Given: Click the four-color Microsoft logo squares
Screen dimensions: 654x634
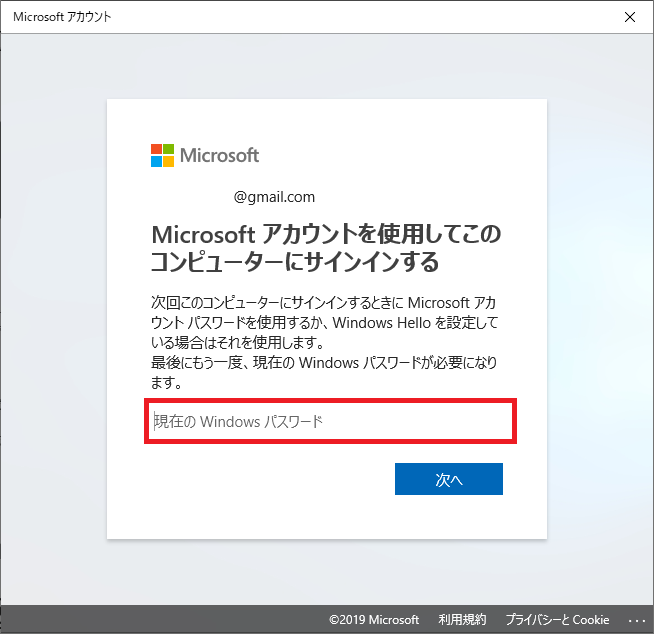Looking at the screenshot, I should tap(162, 155).
